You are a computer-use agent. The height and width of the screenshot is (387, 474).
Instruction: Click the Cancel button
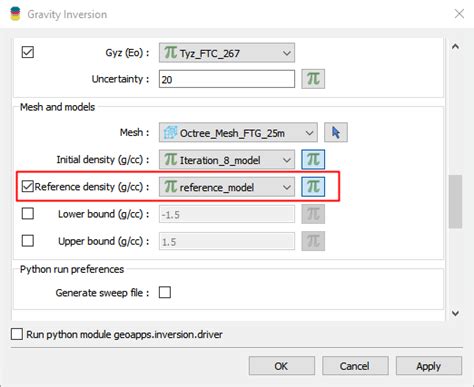coord(355,366)
